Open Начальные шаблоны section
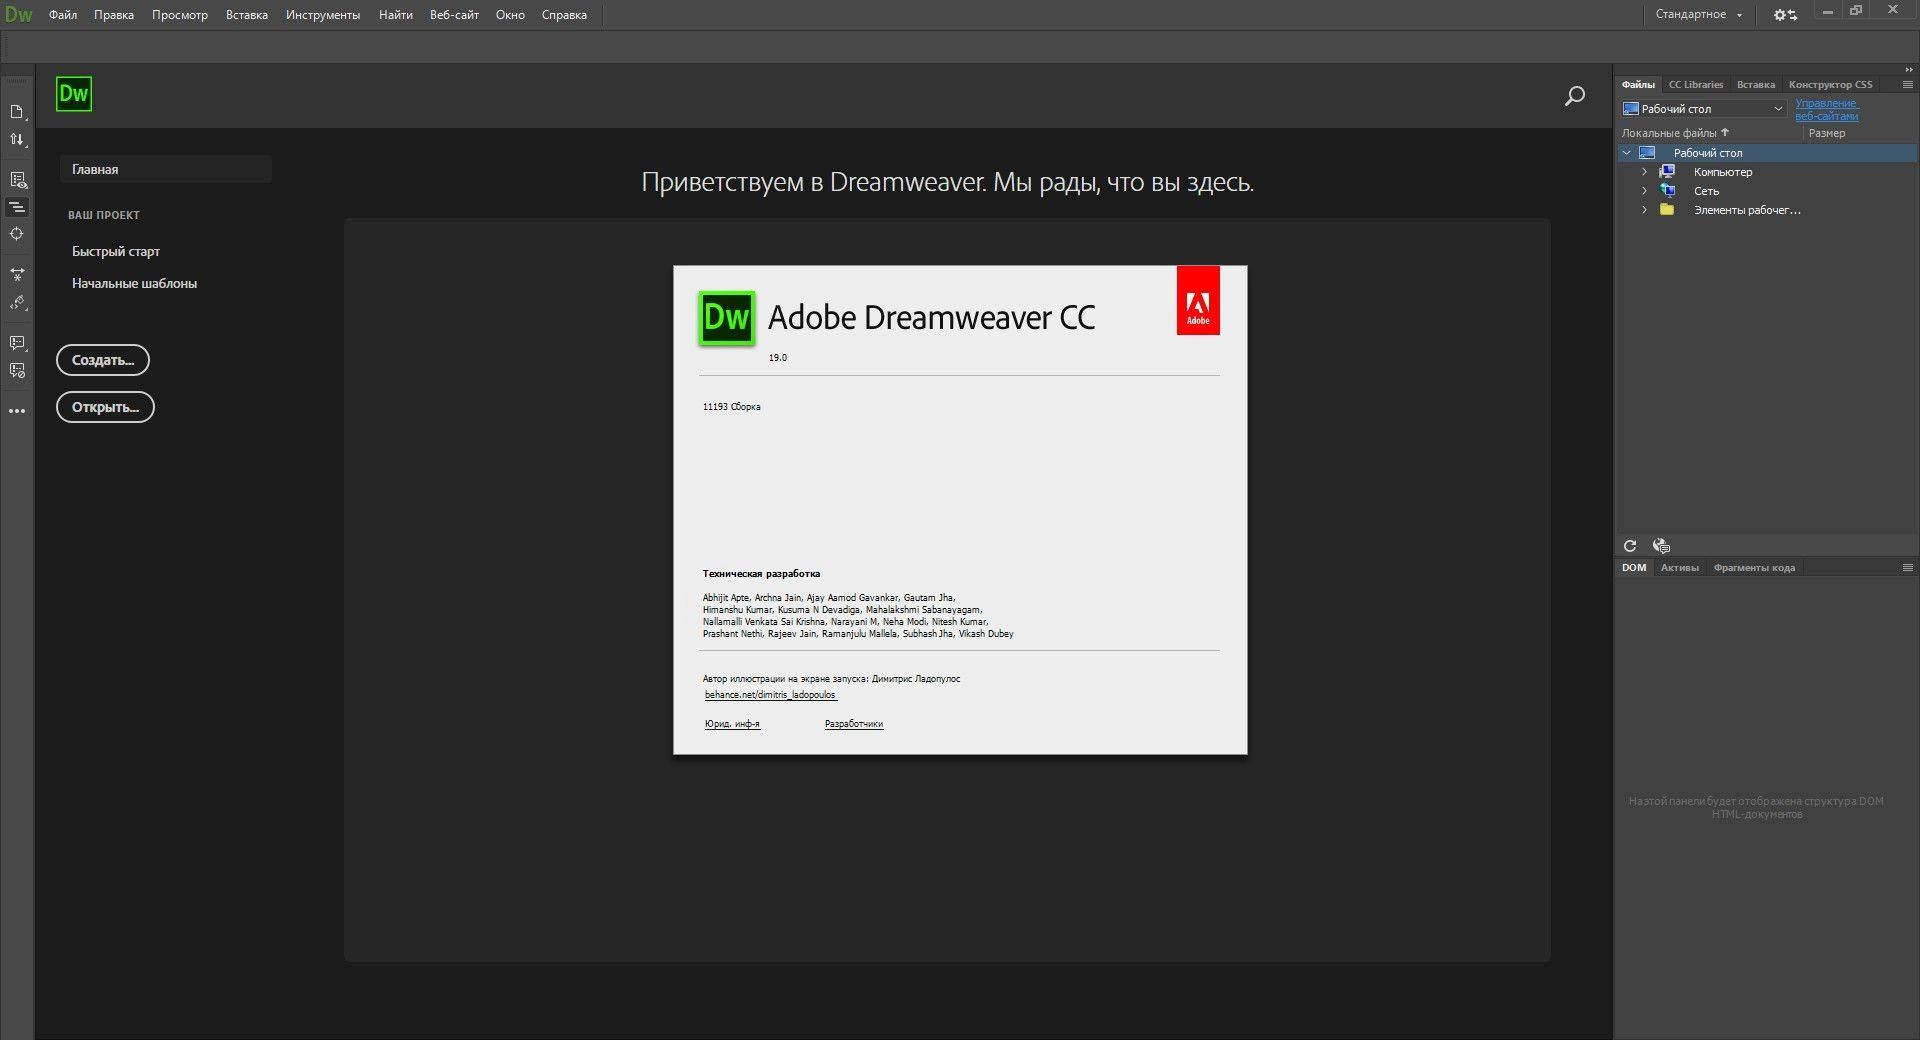 (134, 283)
